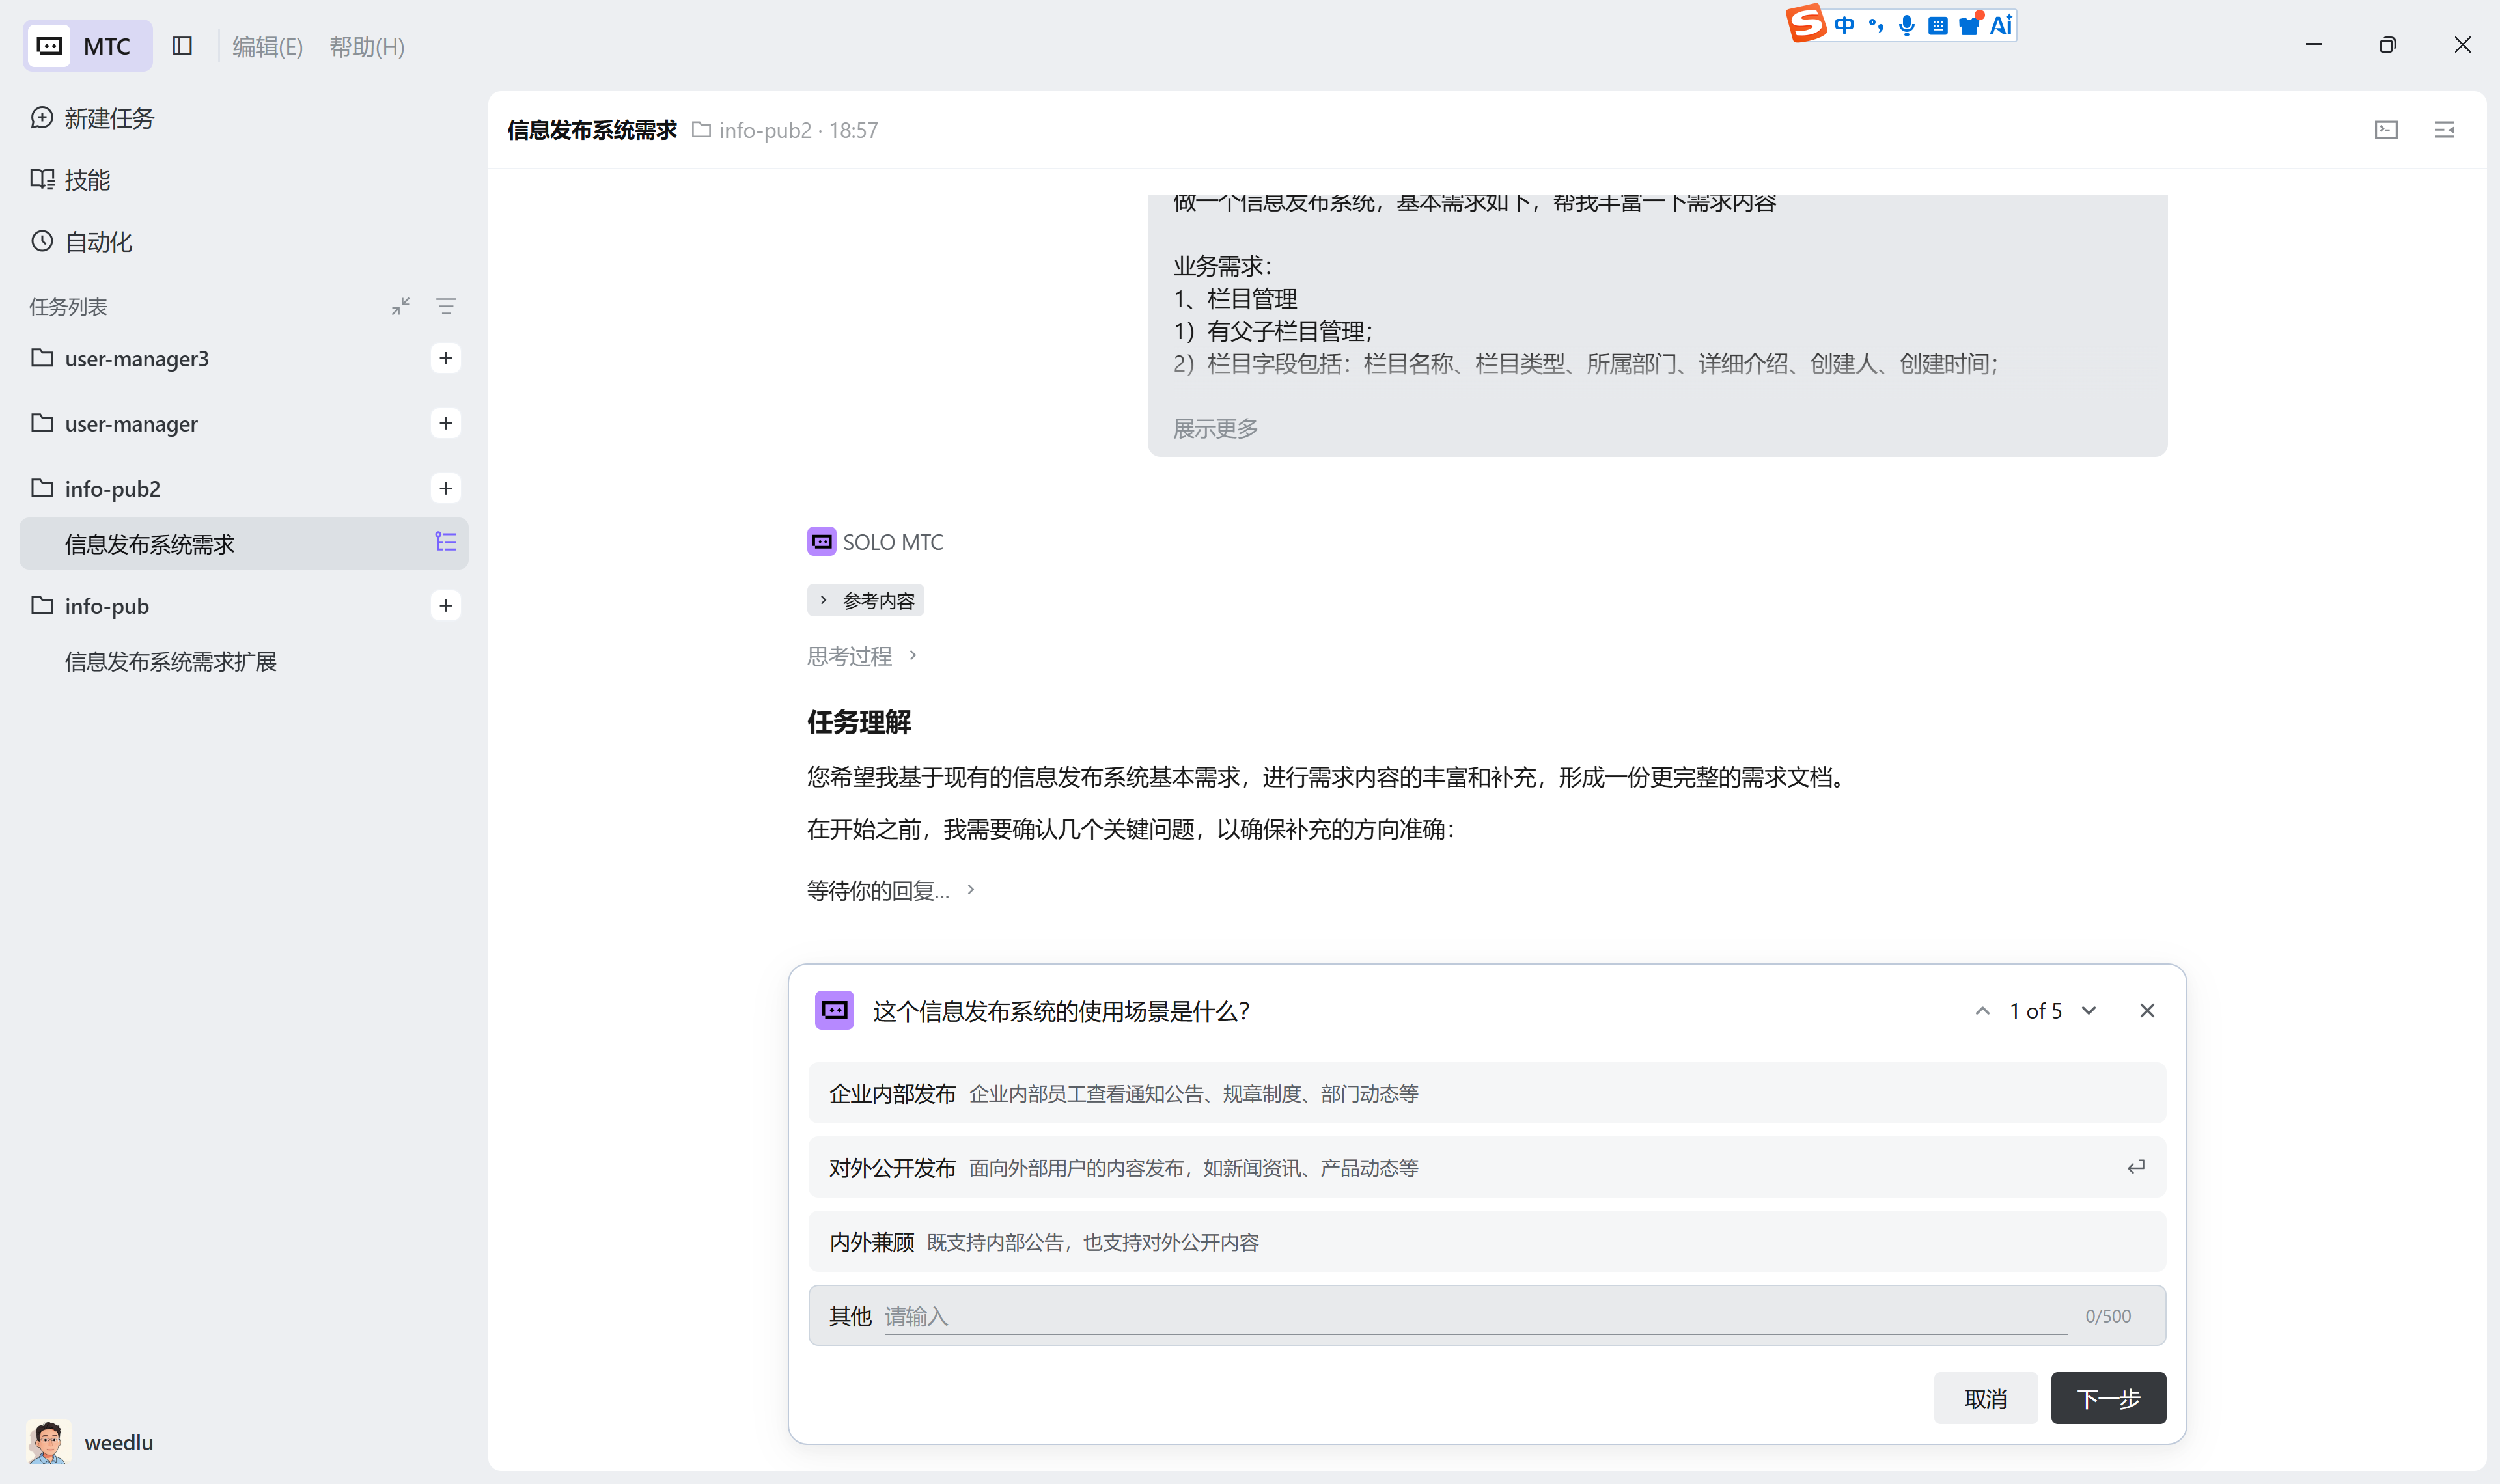Screen dimensions: 2500x1484
Task: Expand the 参考内容 section
Action: click(x=866, y=600)
